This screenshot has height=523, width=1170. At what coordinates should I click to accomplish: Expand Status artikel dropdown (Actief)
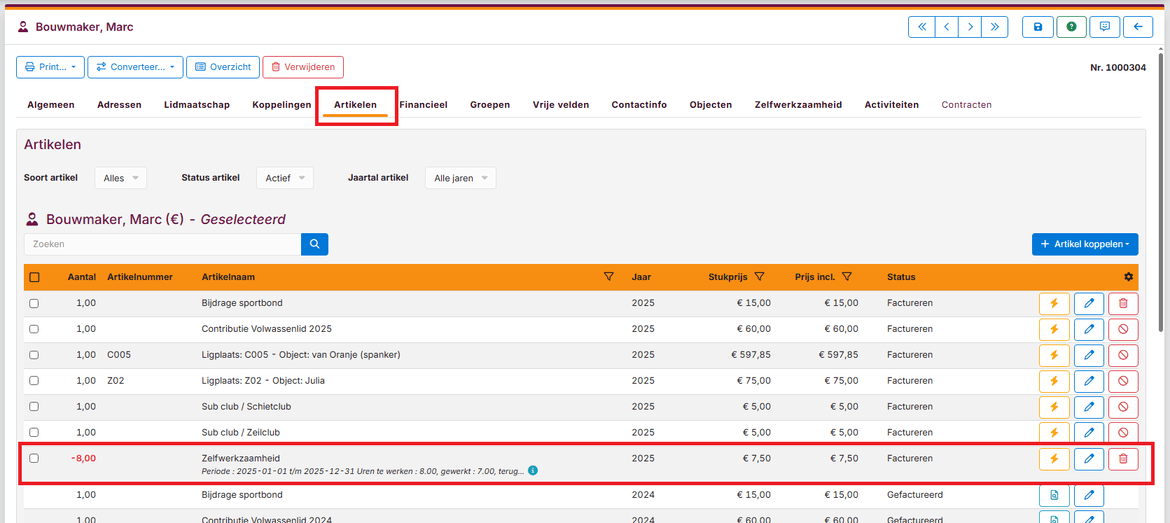click(285, 178)
